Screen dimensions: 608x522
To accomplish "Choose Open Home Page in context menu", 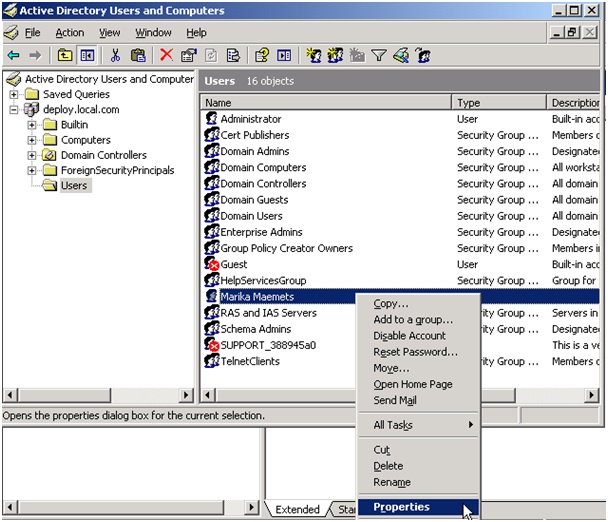I will pos(418,384).
